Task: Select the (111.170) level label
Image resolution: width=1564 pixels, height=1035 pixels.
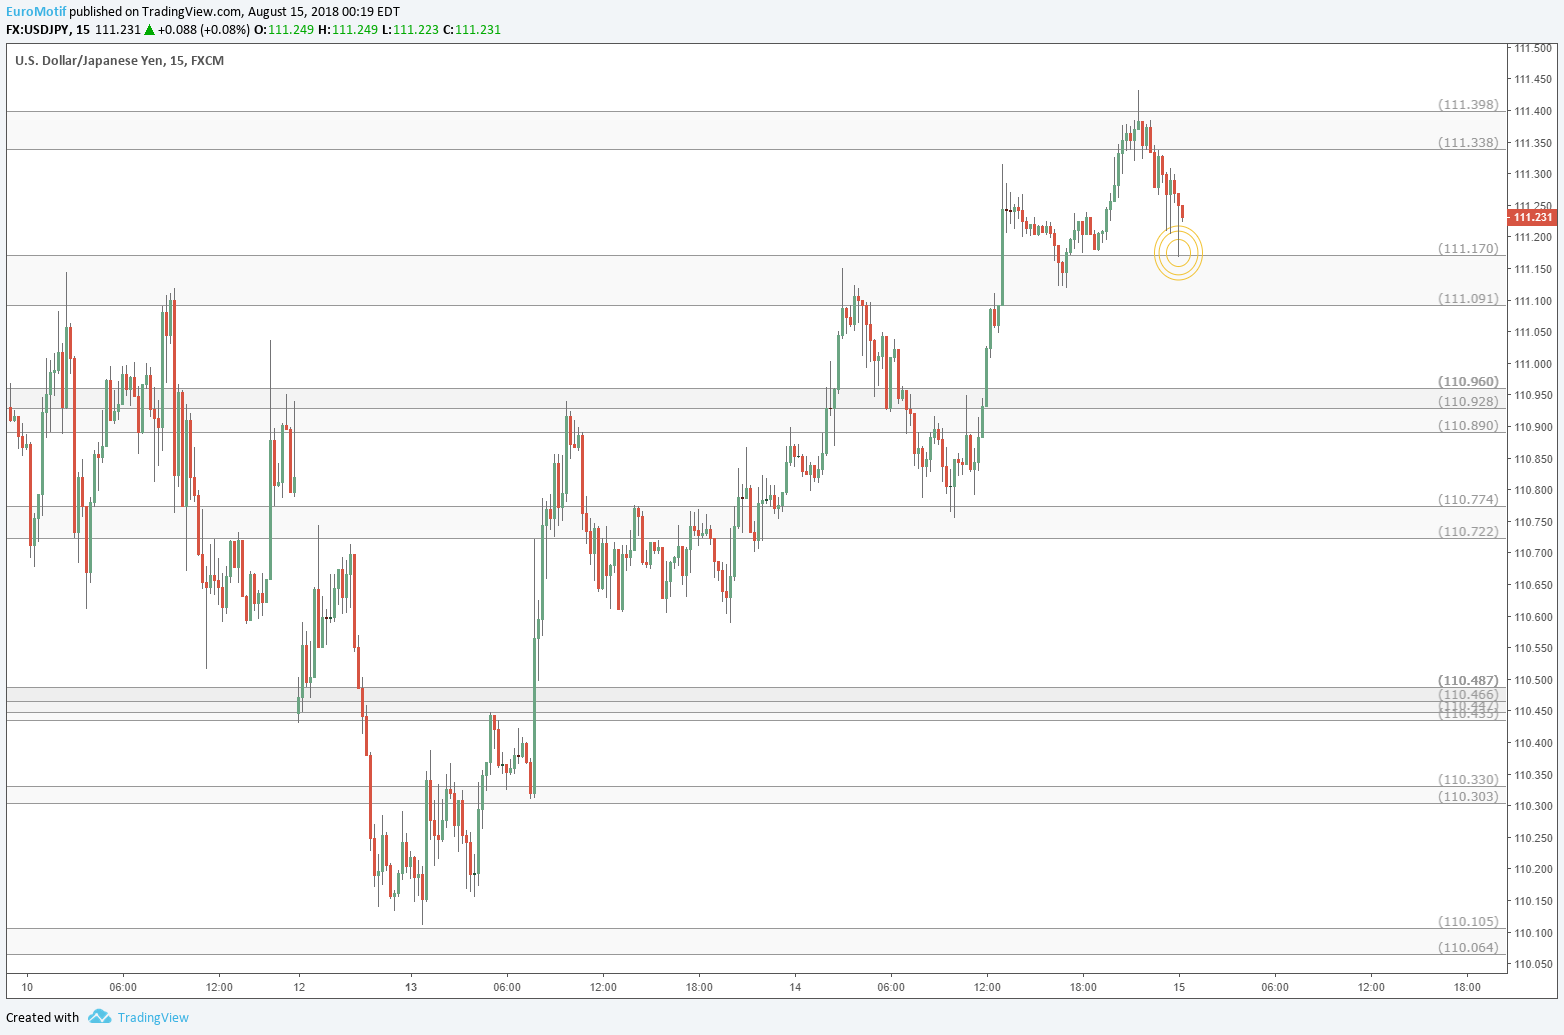Action: (x=1468, y=248)
